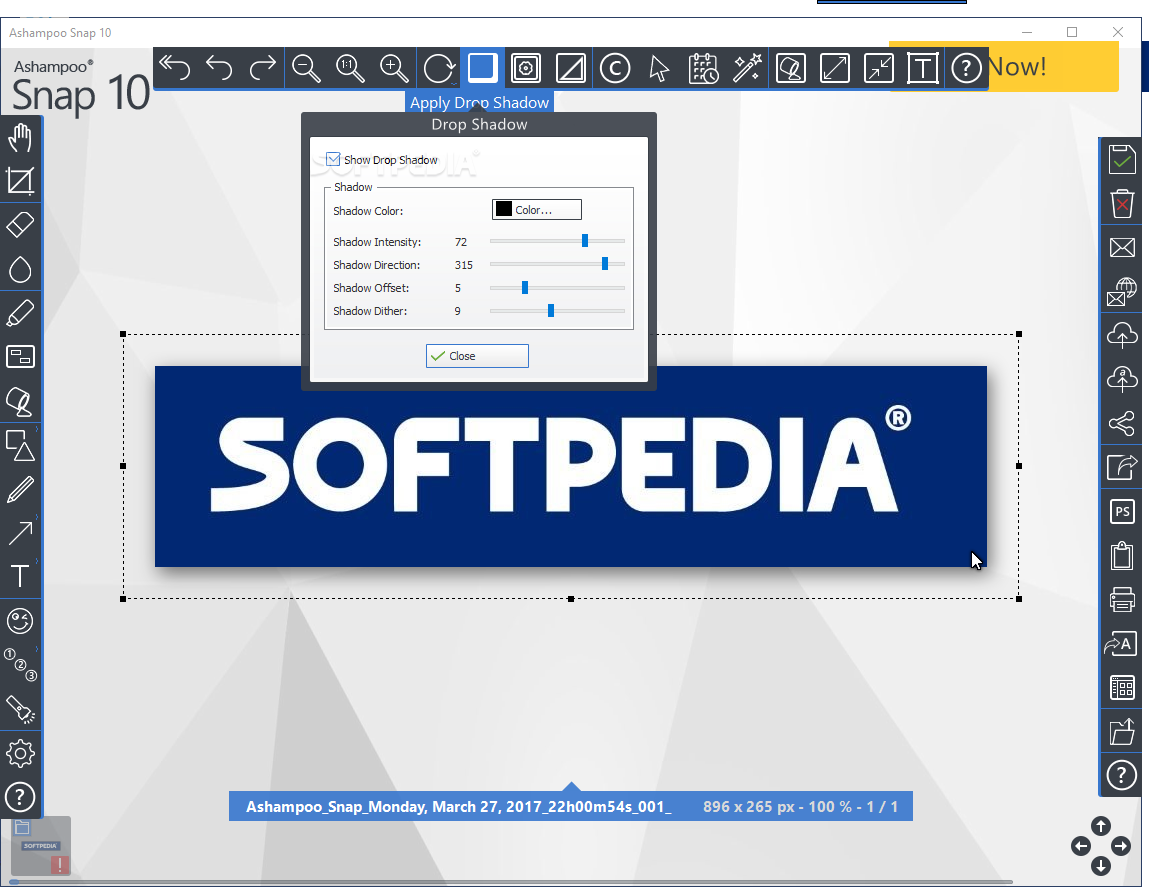Export capture to Photoshop PS icon

click(x=1122, y=511)
